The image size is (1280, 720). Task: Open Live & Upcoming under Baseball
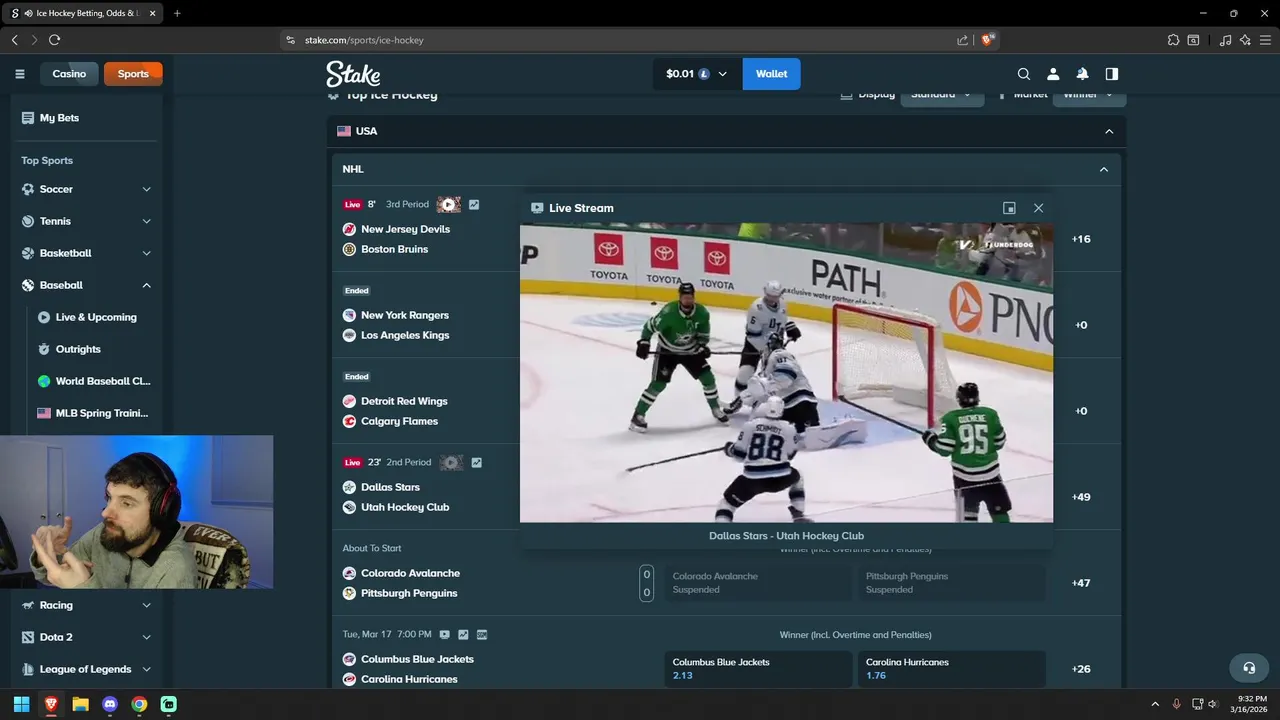point(96,317)
